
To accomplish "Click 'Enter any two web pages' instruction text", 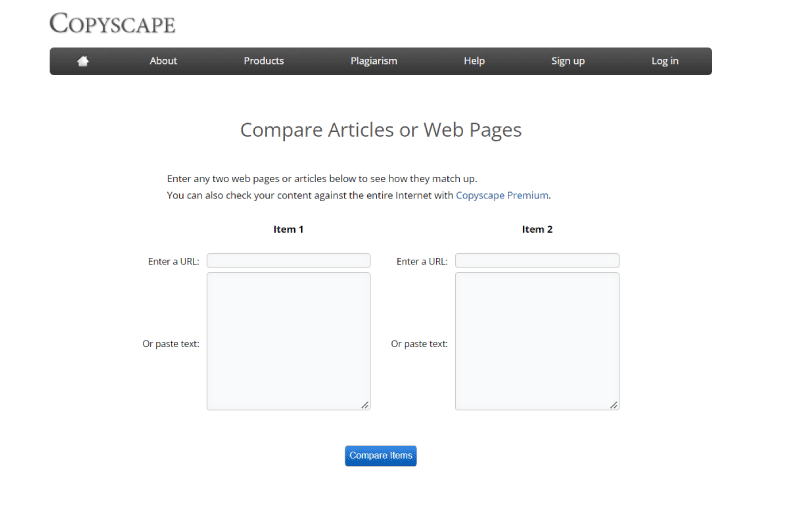I will 322,179.
